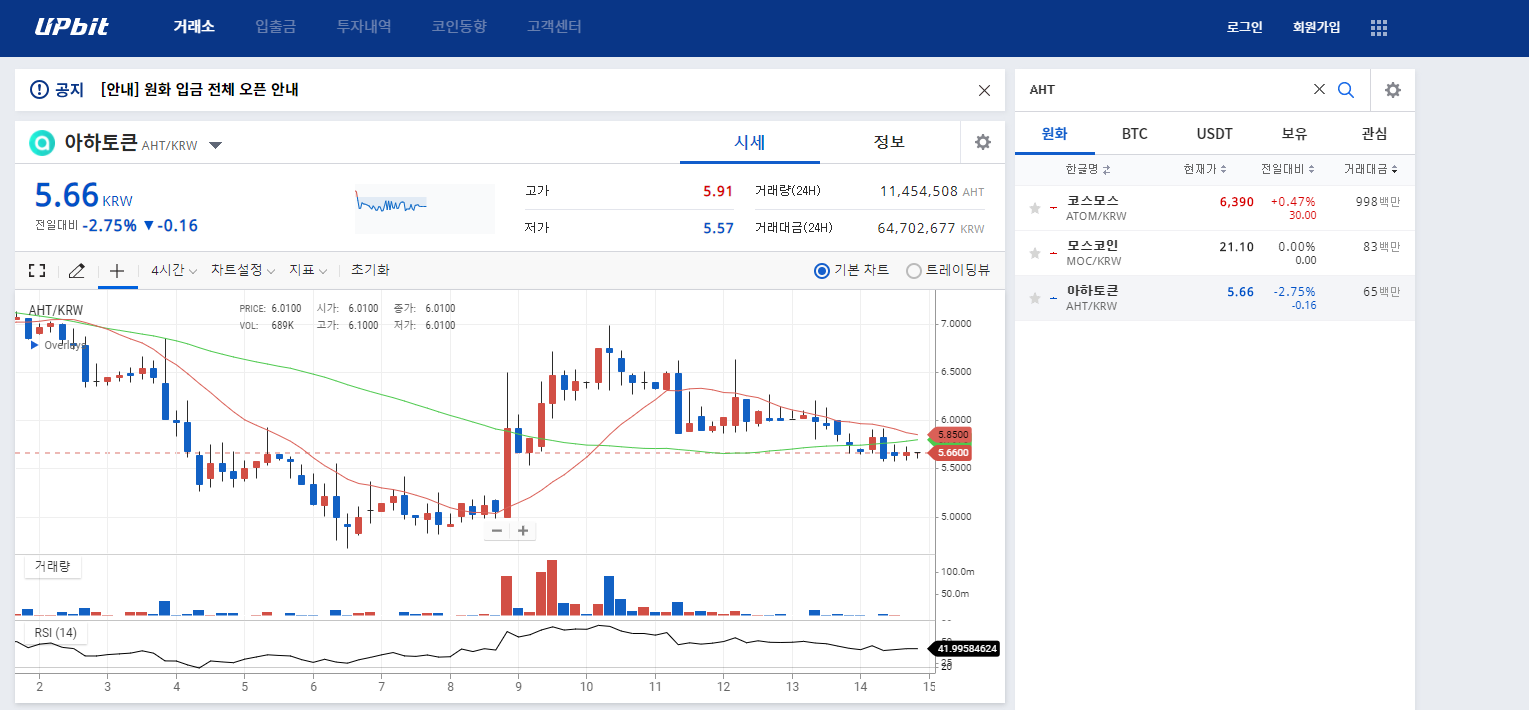The width and height of the screenshot is (1529, 710).
Task: Click the RSI (14) indicator label
Action: click(x=56, y=633)
